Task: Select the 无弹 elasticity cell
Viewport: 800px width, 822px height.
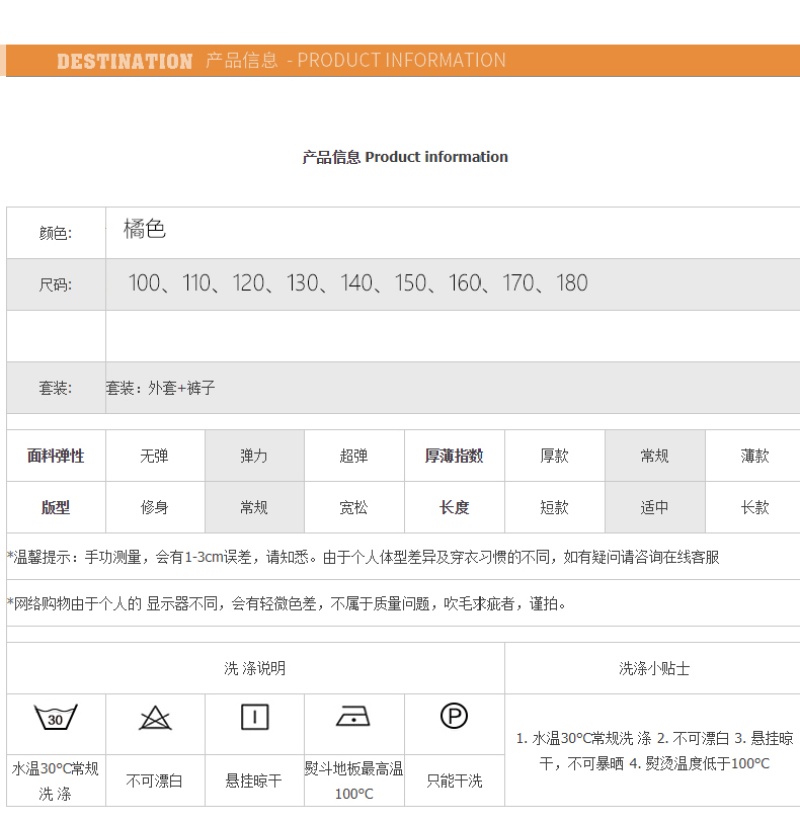Action: pyautogui.click(x=155, y=456)
